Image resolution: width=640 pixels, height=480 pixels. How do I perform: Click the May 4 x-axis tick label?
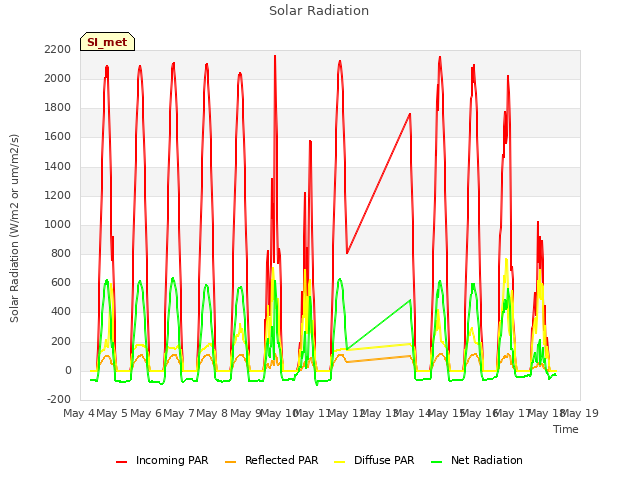pos(79,413)
